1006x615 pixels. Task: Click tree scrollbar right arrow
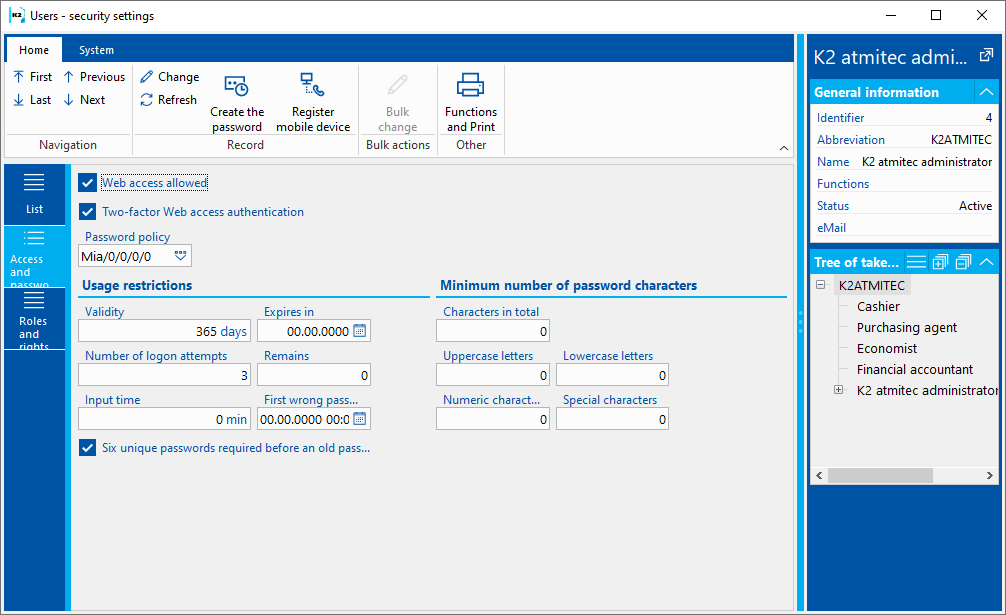(989, 475)
